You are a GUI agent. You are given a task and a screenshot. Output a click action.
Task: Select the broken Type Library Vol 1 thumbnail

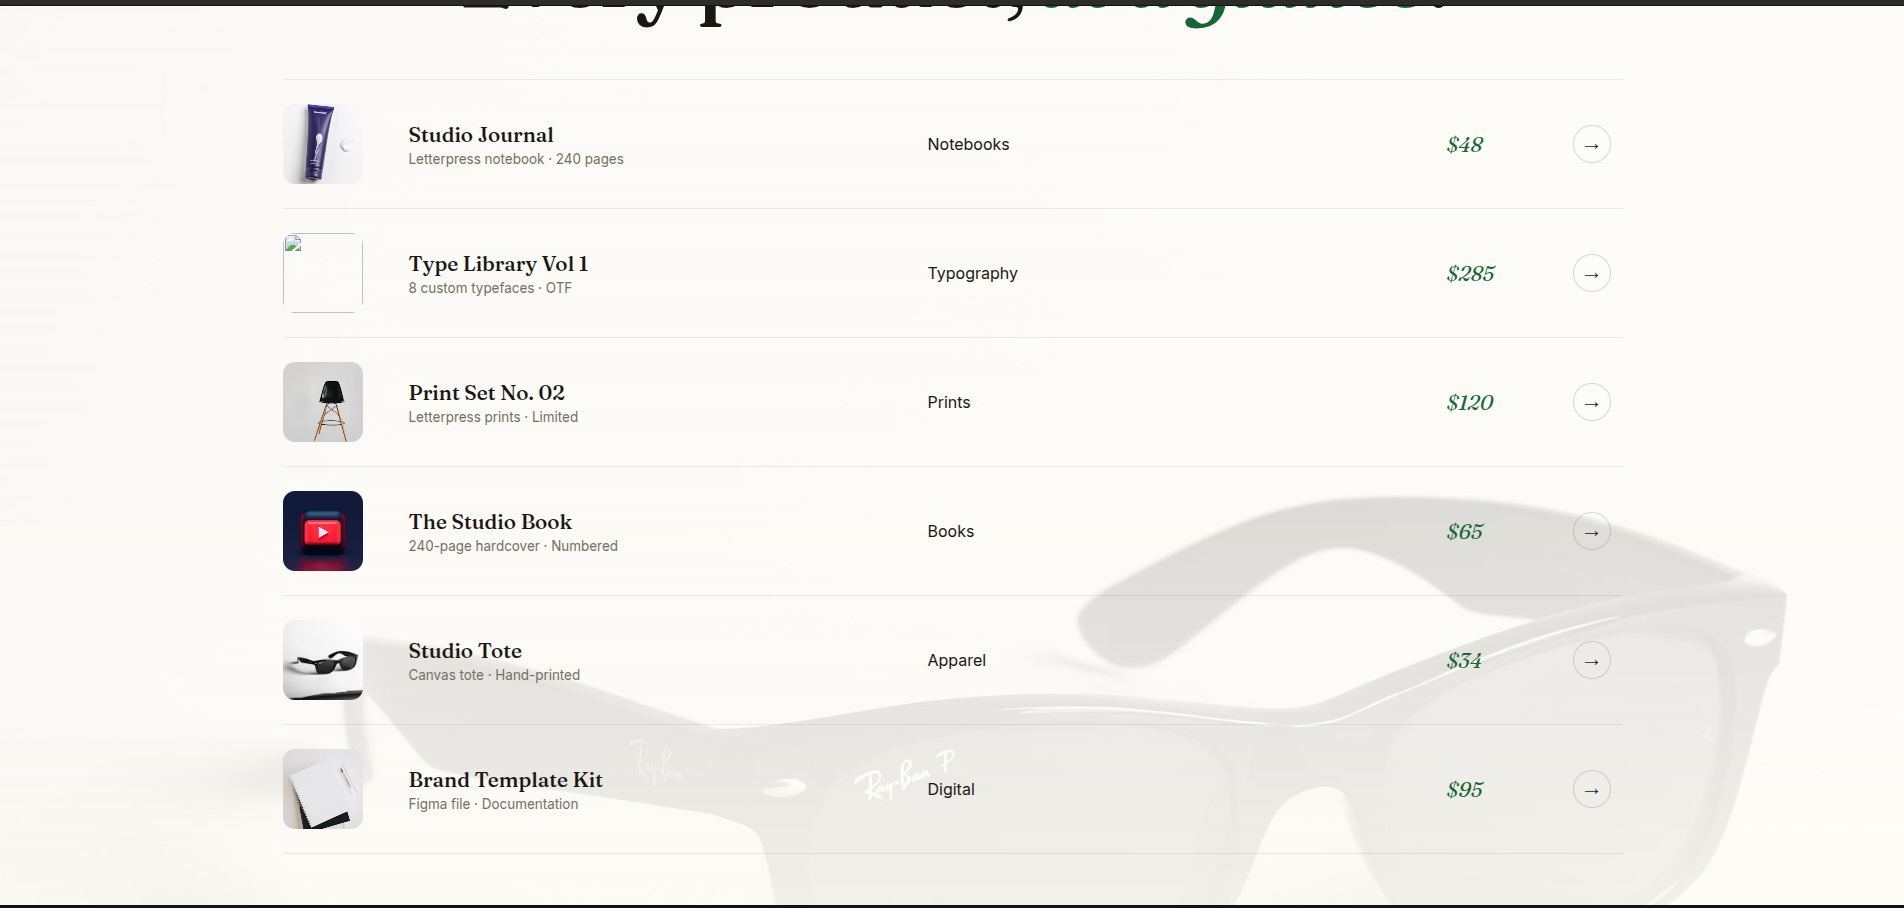tap(323, 273)
